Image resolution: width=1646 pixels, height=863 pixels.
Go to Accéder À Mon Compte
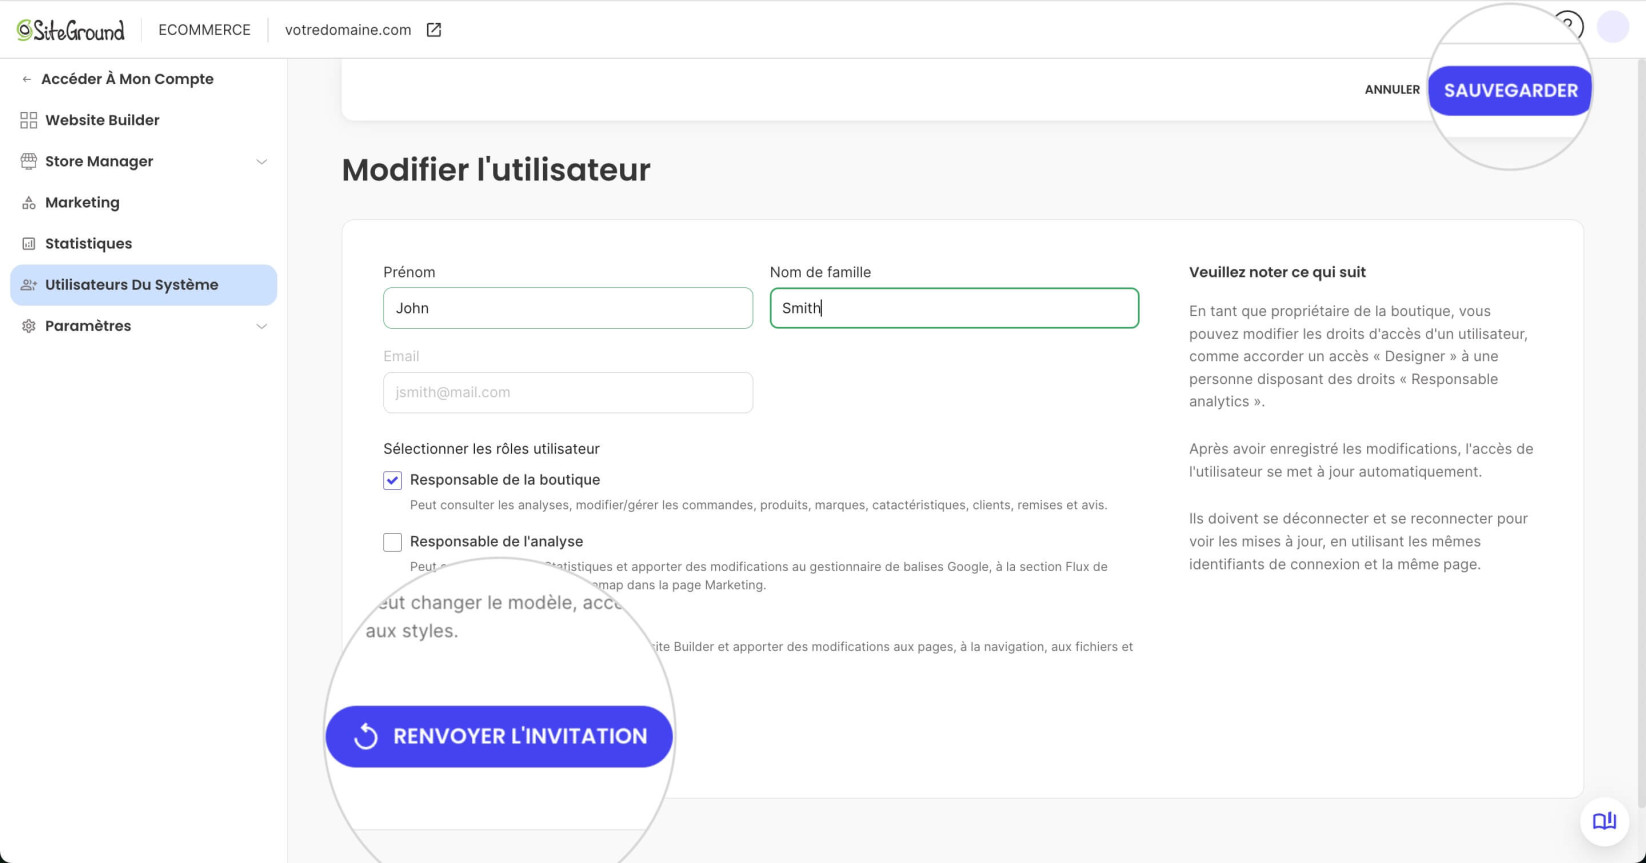coord(127,79)
